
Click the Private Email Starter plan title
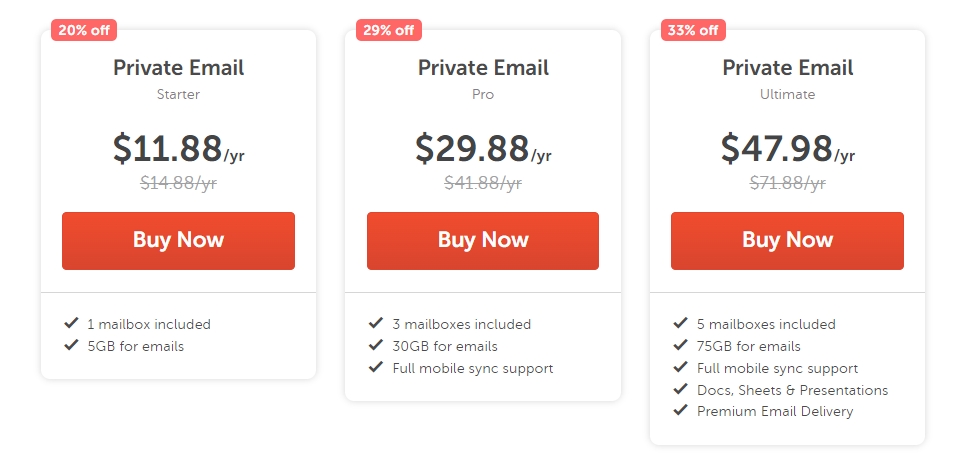pos(178,68)
